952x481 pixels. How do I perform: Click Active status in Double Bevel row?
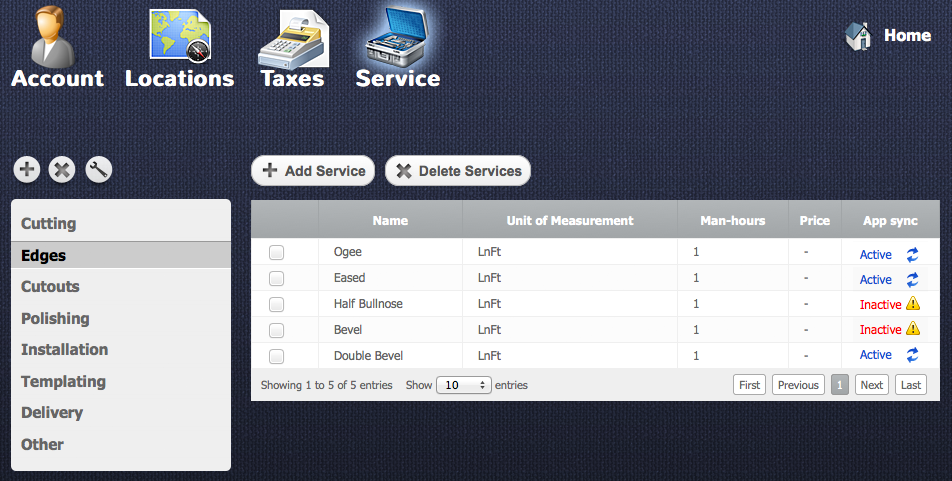[876, 355]
